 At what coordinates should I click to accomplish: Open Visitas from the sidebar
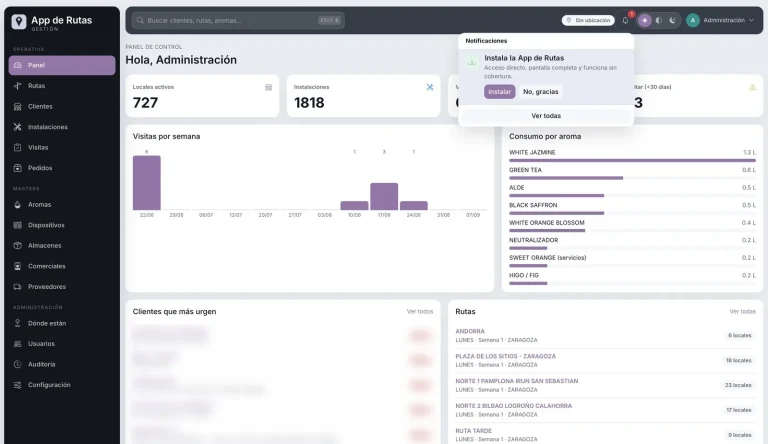[x=62, y=148]
